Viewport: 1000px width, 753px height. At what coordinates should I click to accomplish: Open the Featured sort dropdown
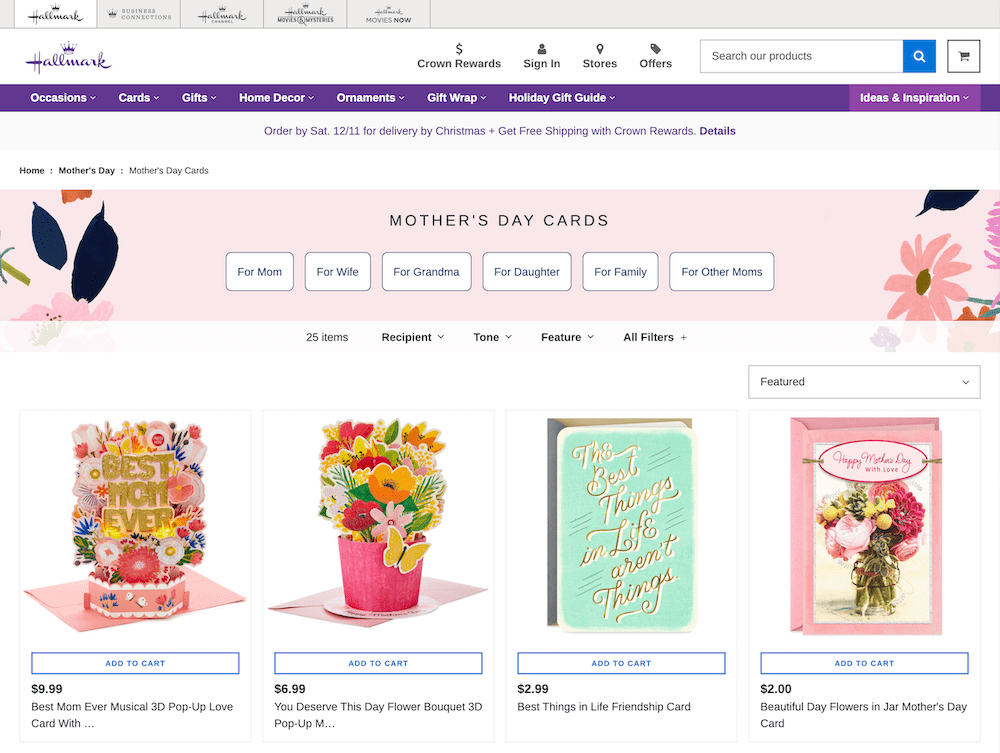pos(864,382)
